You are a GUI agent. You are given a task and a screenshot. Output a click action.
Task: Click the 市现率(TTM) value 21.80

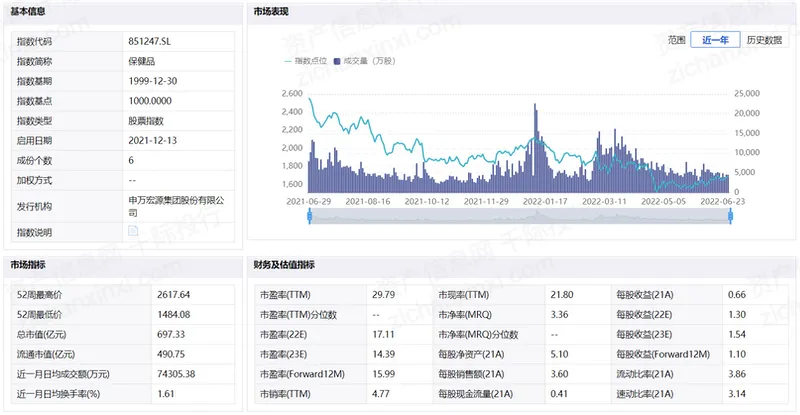tap(562, 295)
